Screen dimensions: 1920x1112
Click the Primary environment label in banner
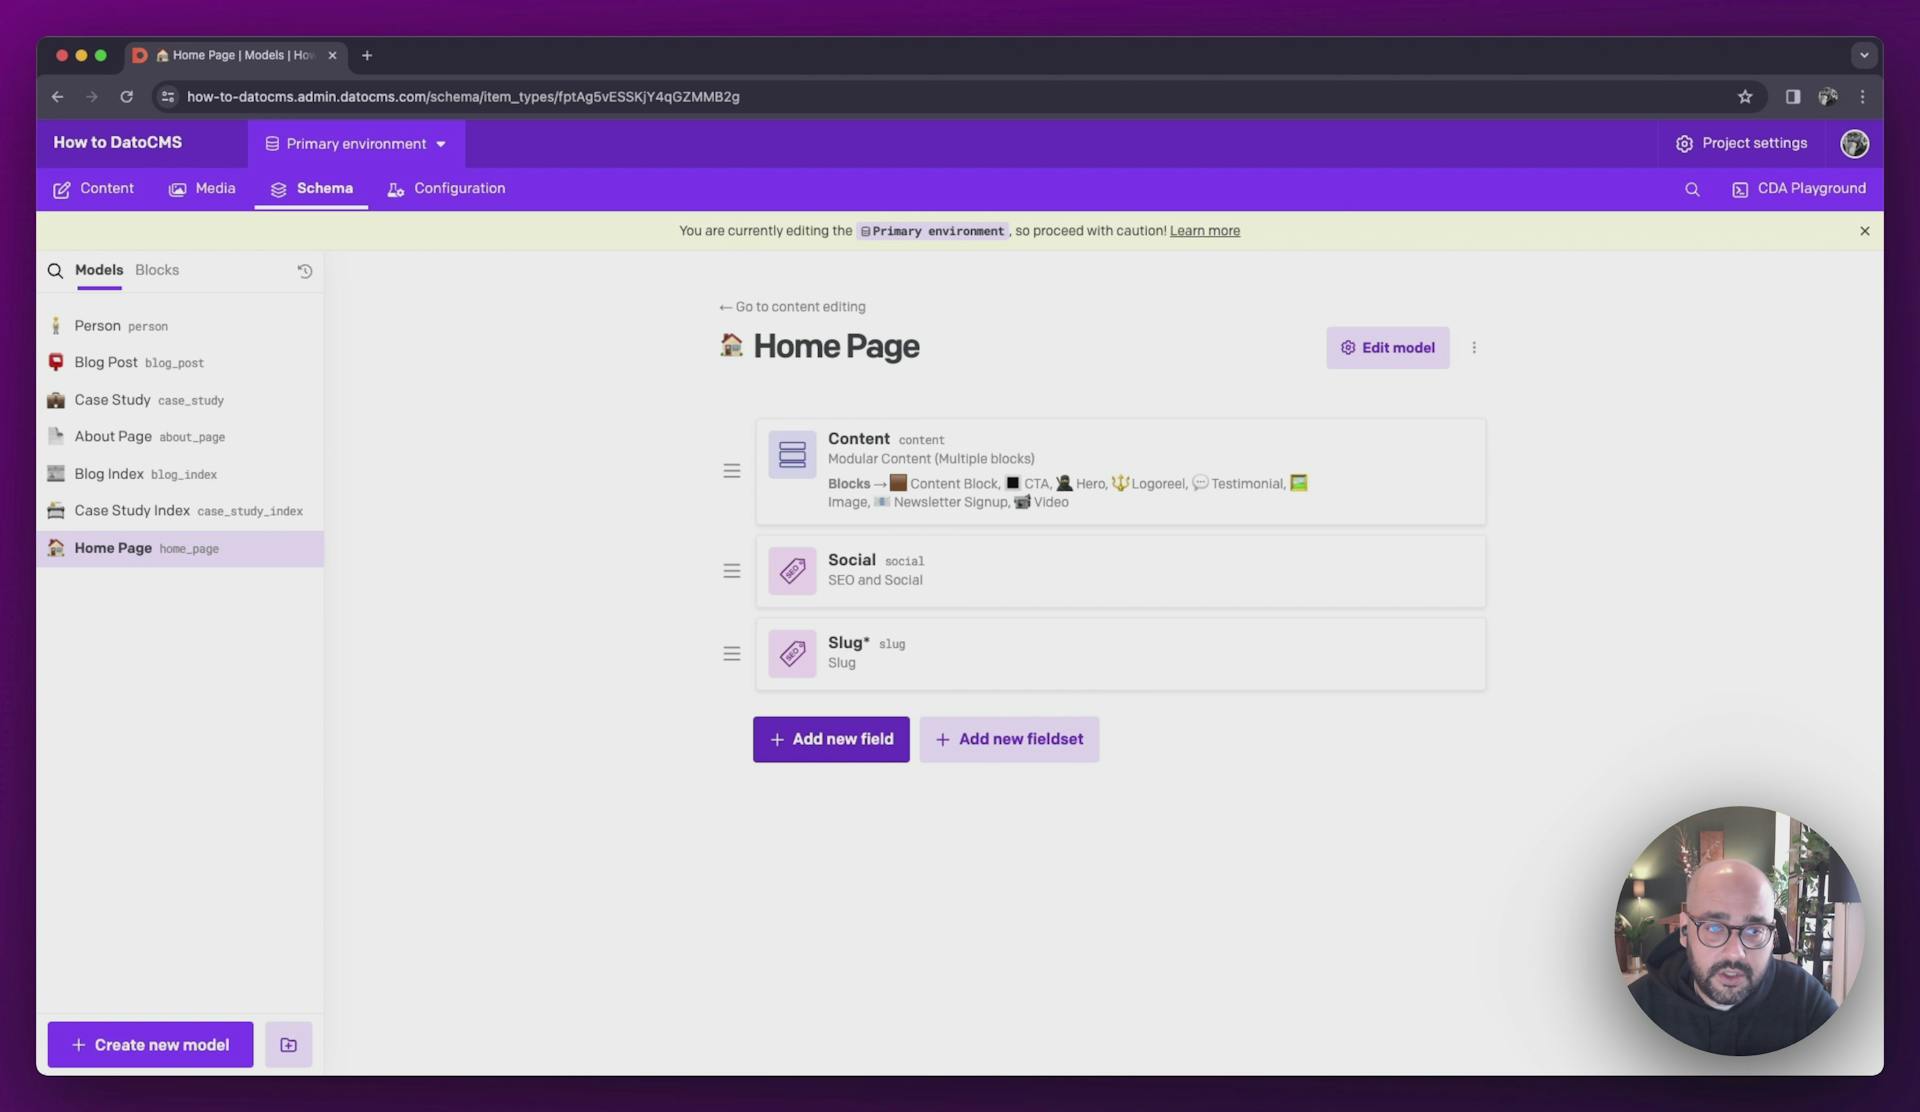click(932, 231)
